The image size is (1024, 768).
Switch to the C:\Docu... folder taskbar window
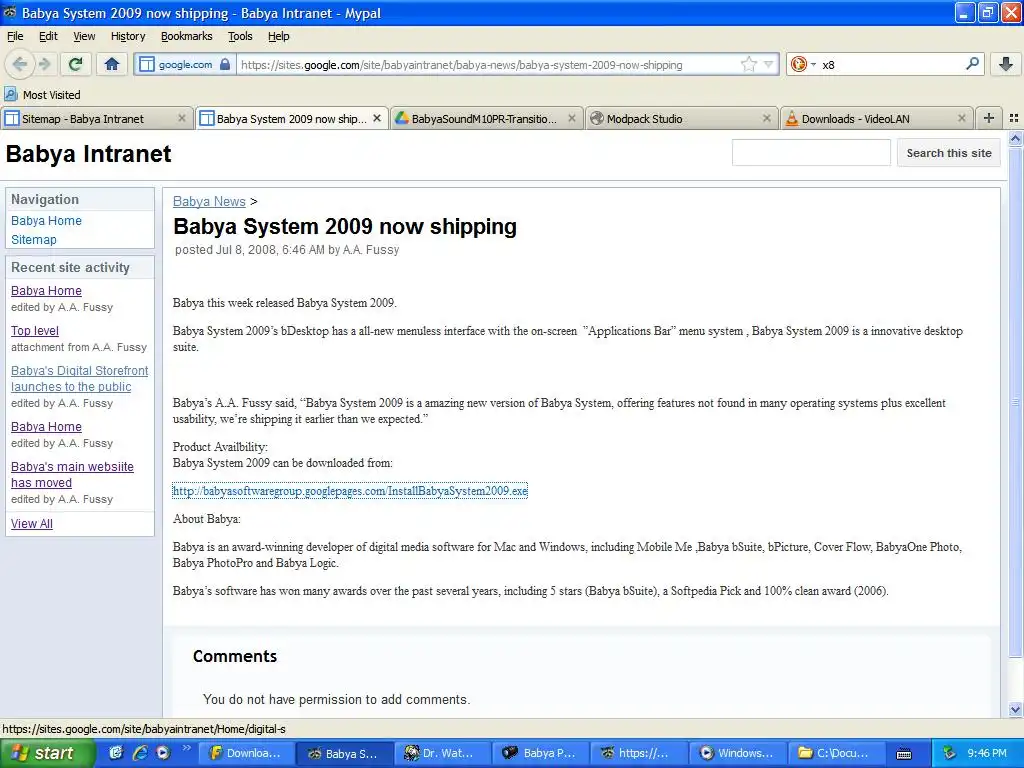(836, 754)
